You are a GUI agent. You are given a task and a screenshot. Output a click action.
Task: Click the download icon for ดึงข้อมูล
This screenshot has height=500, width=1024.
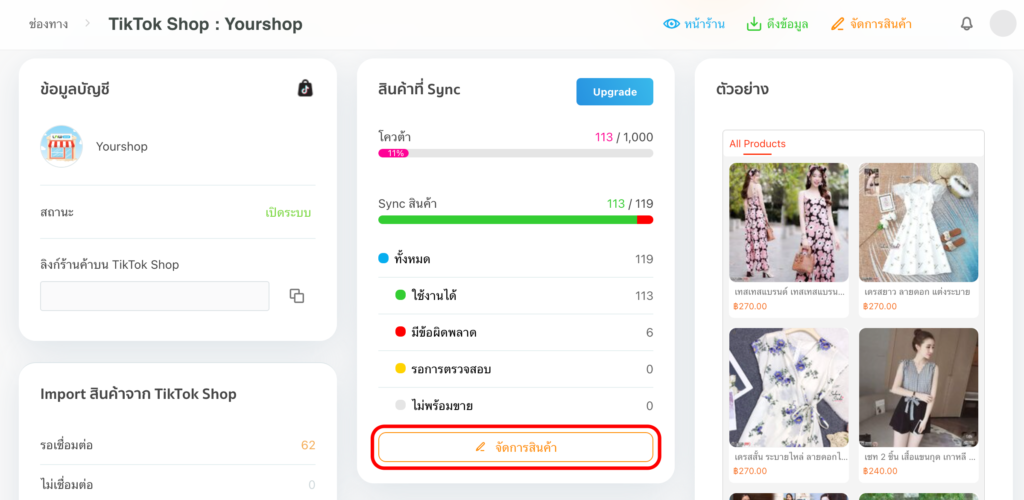tap(754, 24)
